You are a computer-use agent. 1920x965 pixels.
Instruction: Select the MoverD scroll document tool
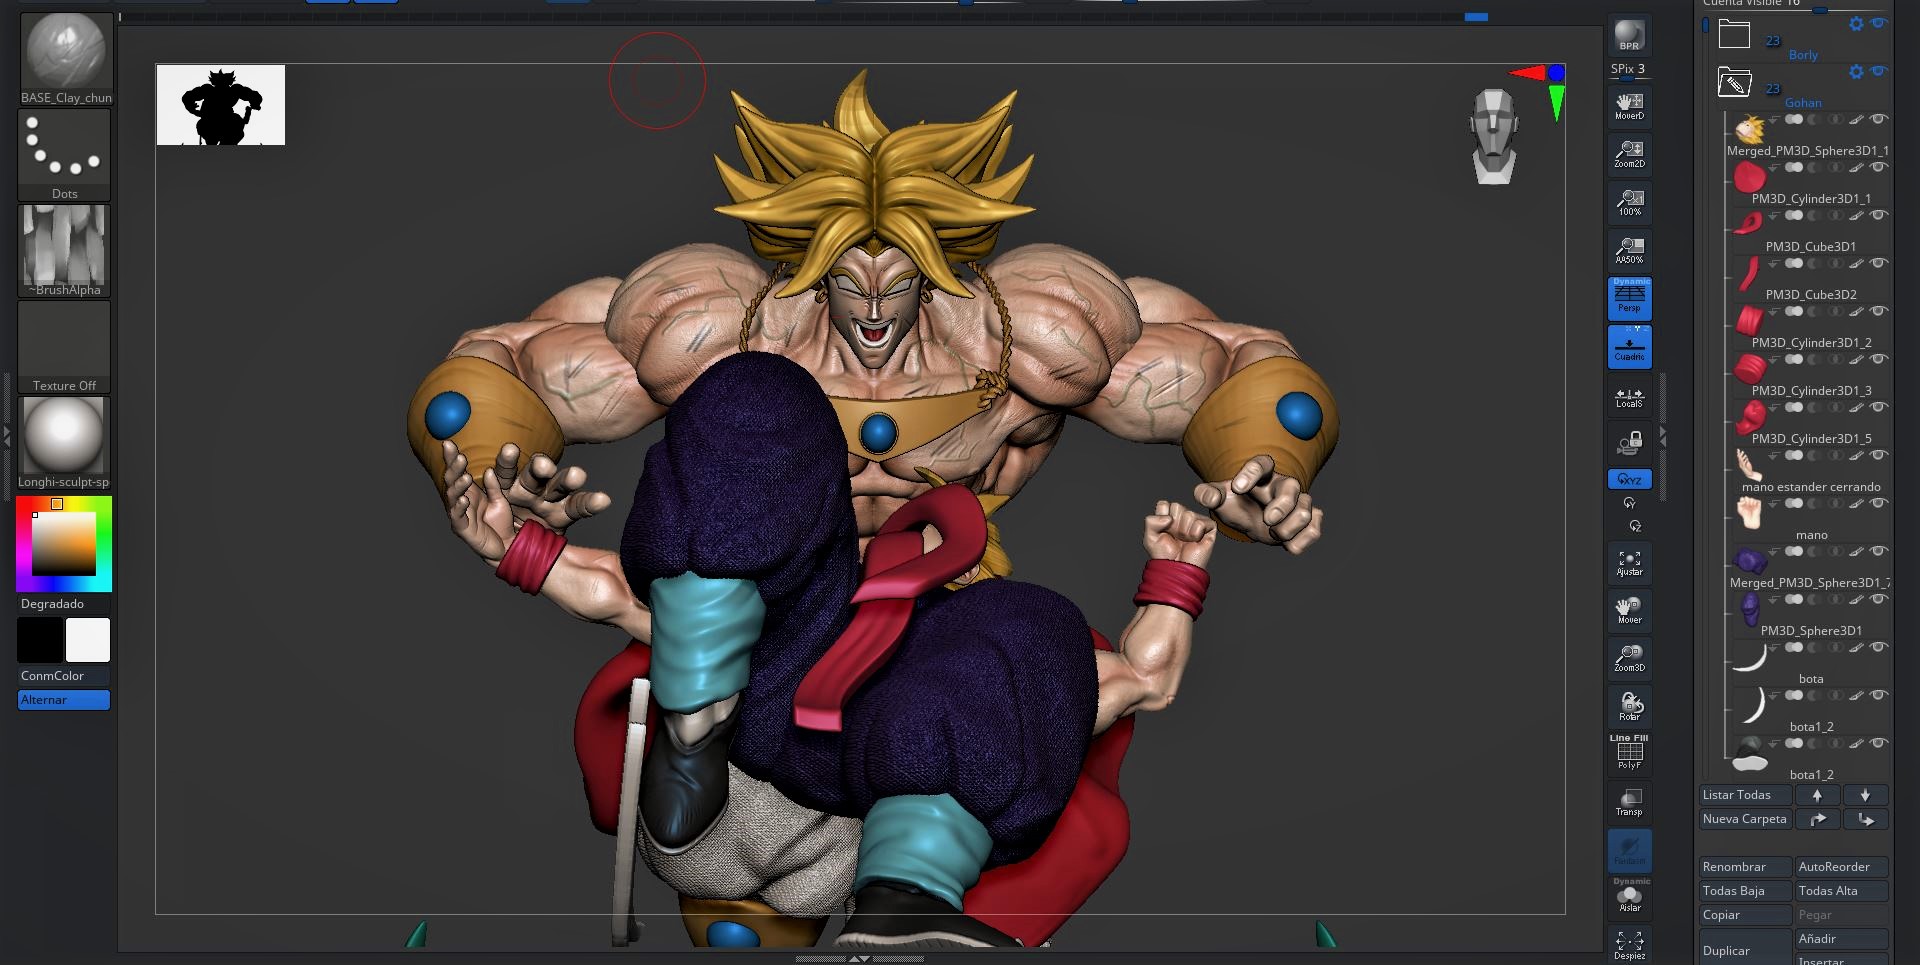point(1629,105)
